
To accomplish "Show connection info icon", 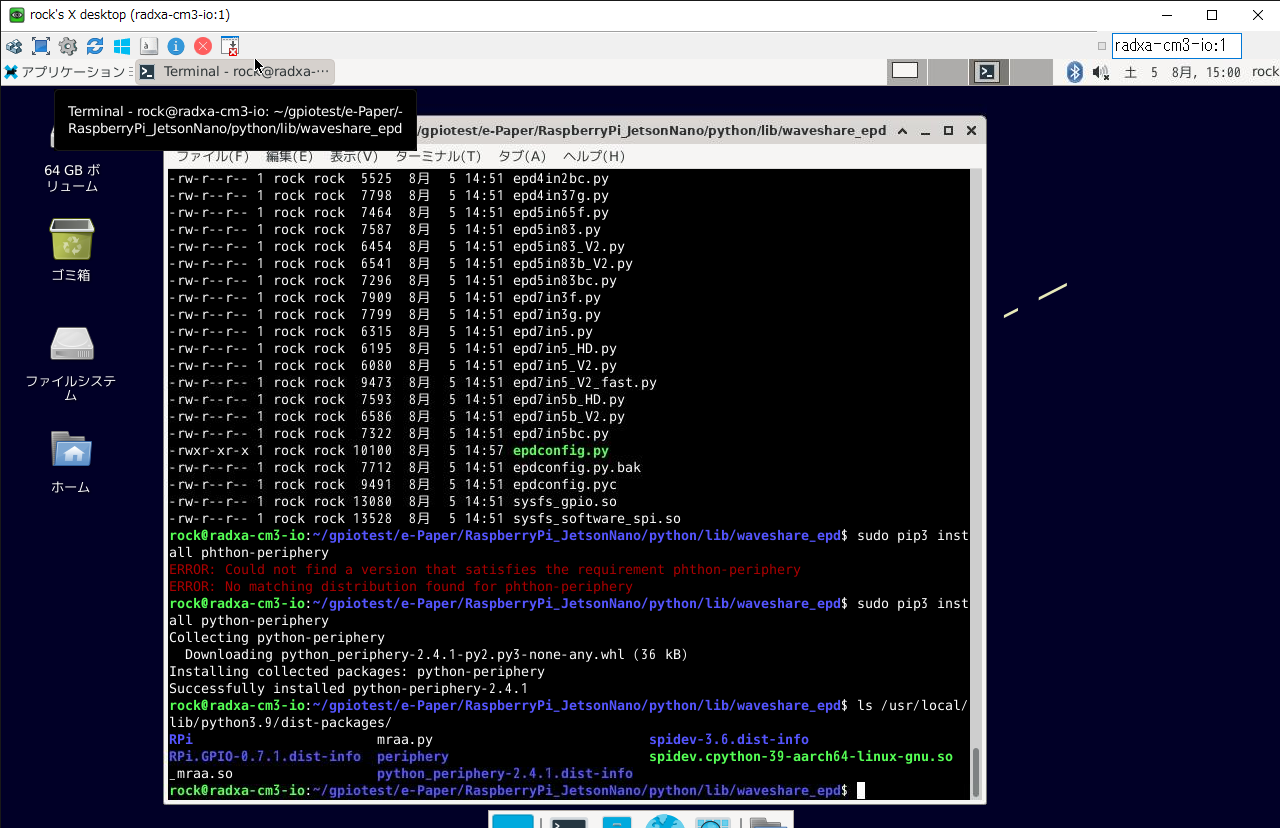I will pos(176,46).
